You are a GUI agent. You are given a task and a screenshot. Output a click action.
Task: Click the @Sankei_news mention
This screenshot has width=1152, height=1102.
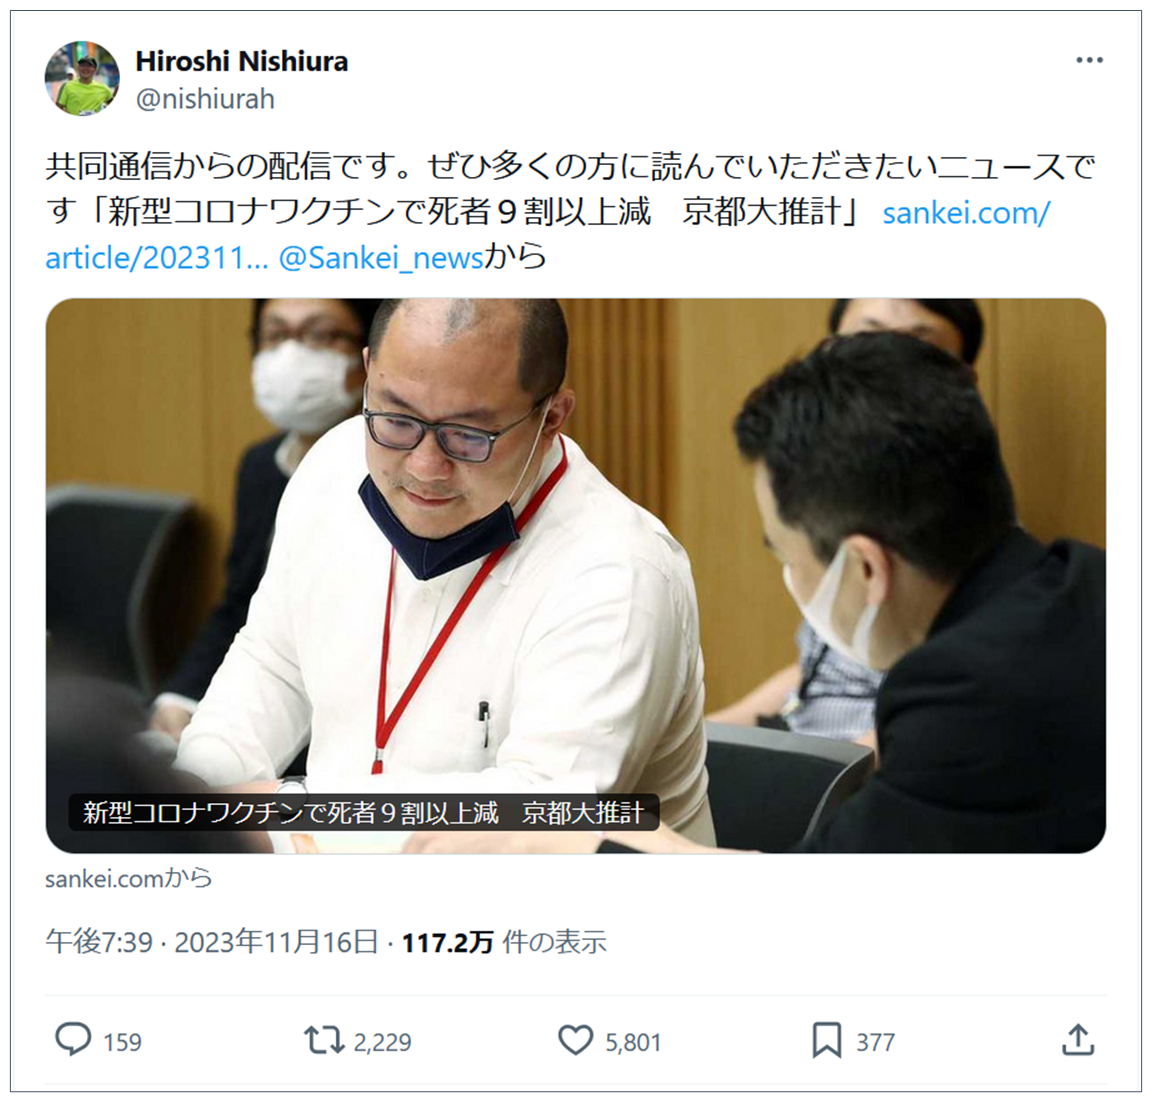point(381,258)
